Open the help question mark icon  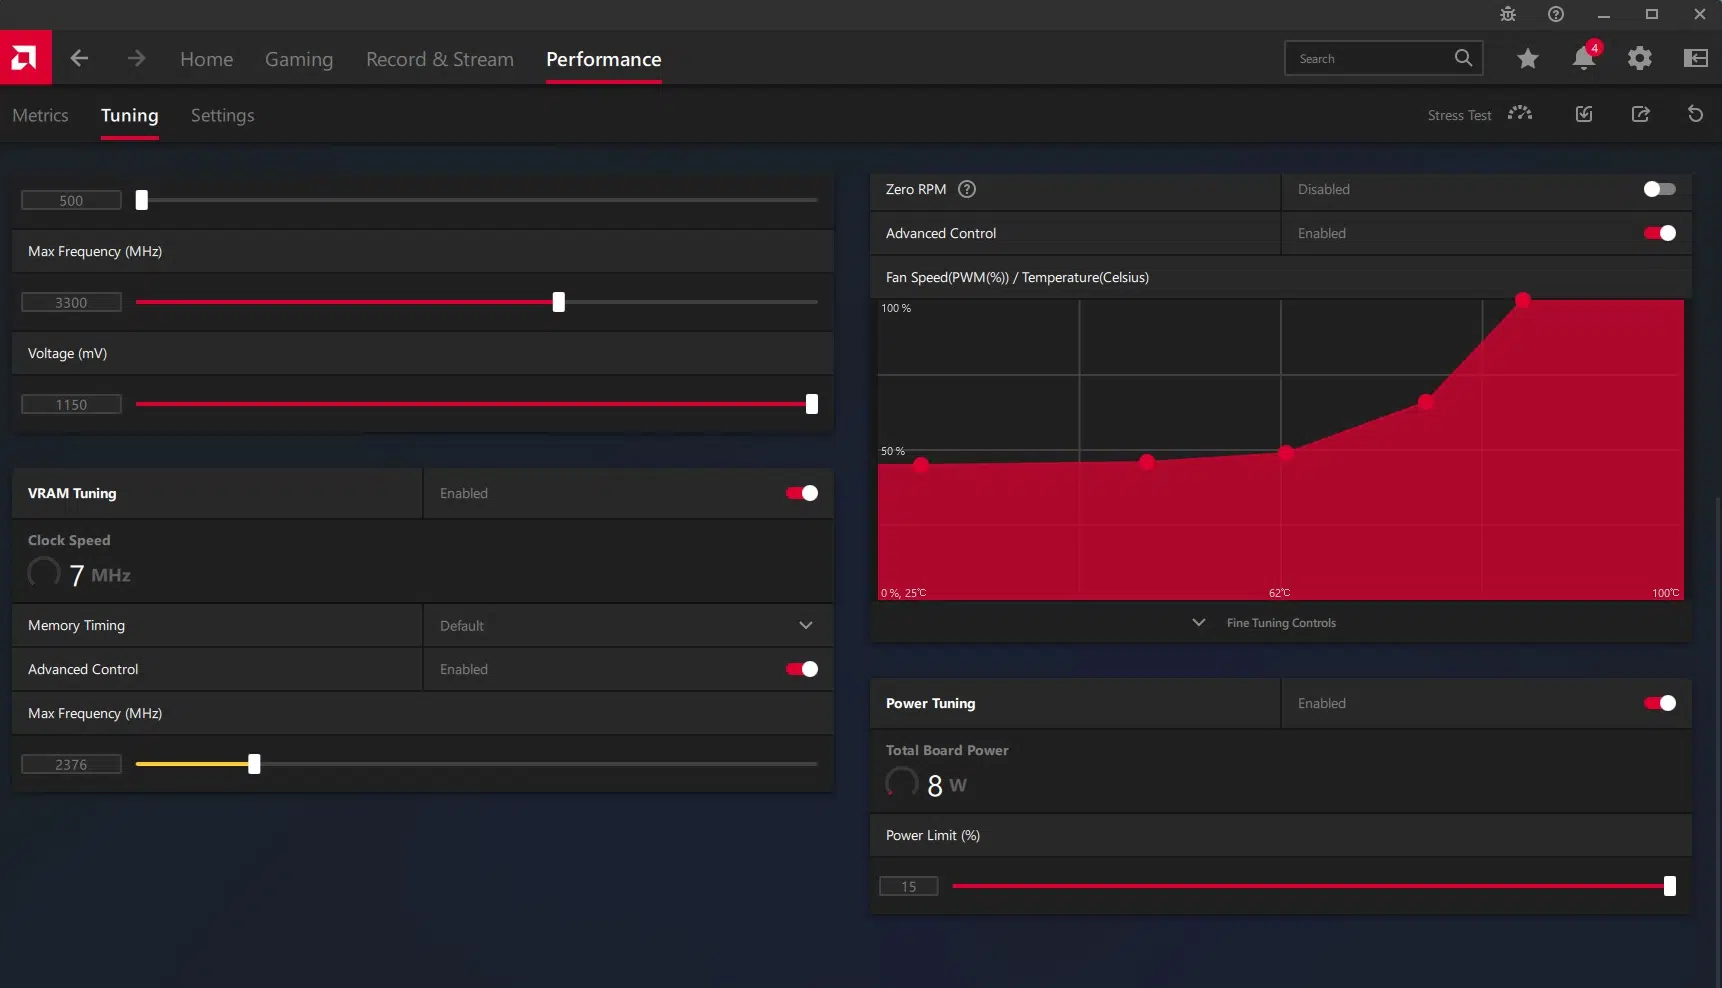click(1556, 14)
